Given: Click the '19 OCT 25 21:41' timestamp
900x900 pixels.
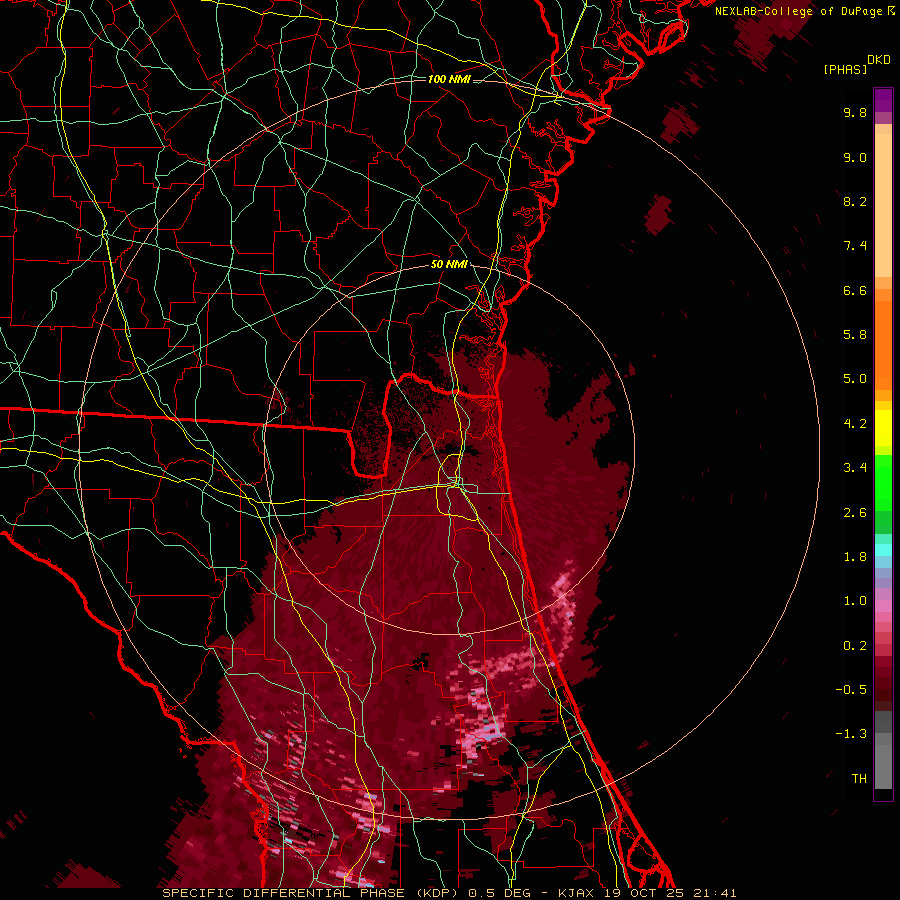Looking at the screenshot, I should 670,893.
